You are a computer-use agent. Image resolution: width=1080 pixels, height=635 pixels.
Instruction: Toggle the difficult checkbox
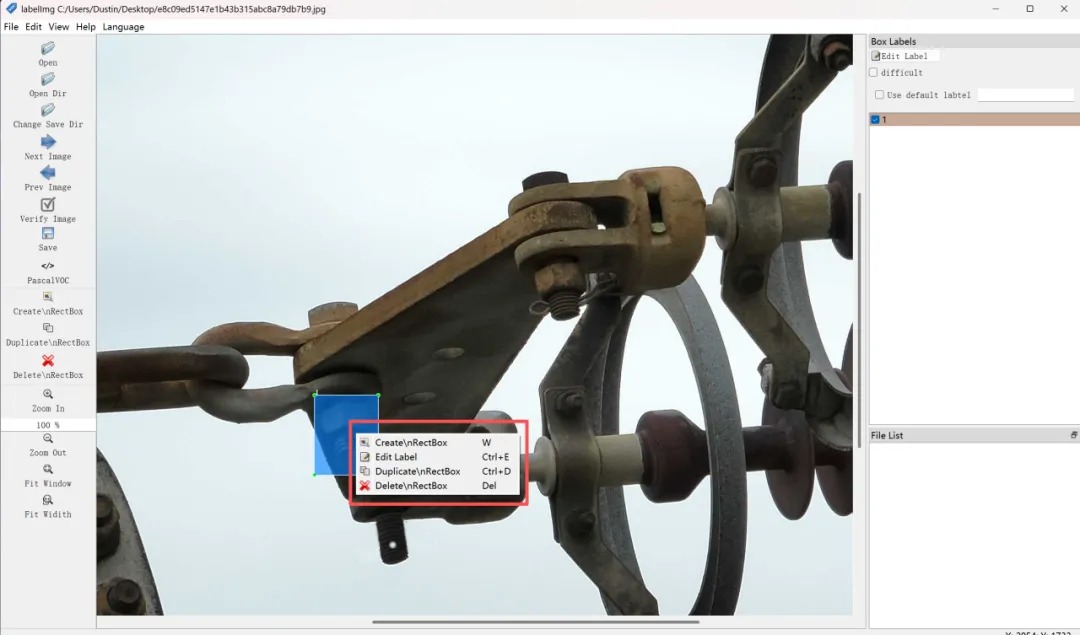coord(873,72)
